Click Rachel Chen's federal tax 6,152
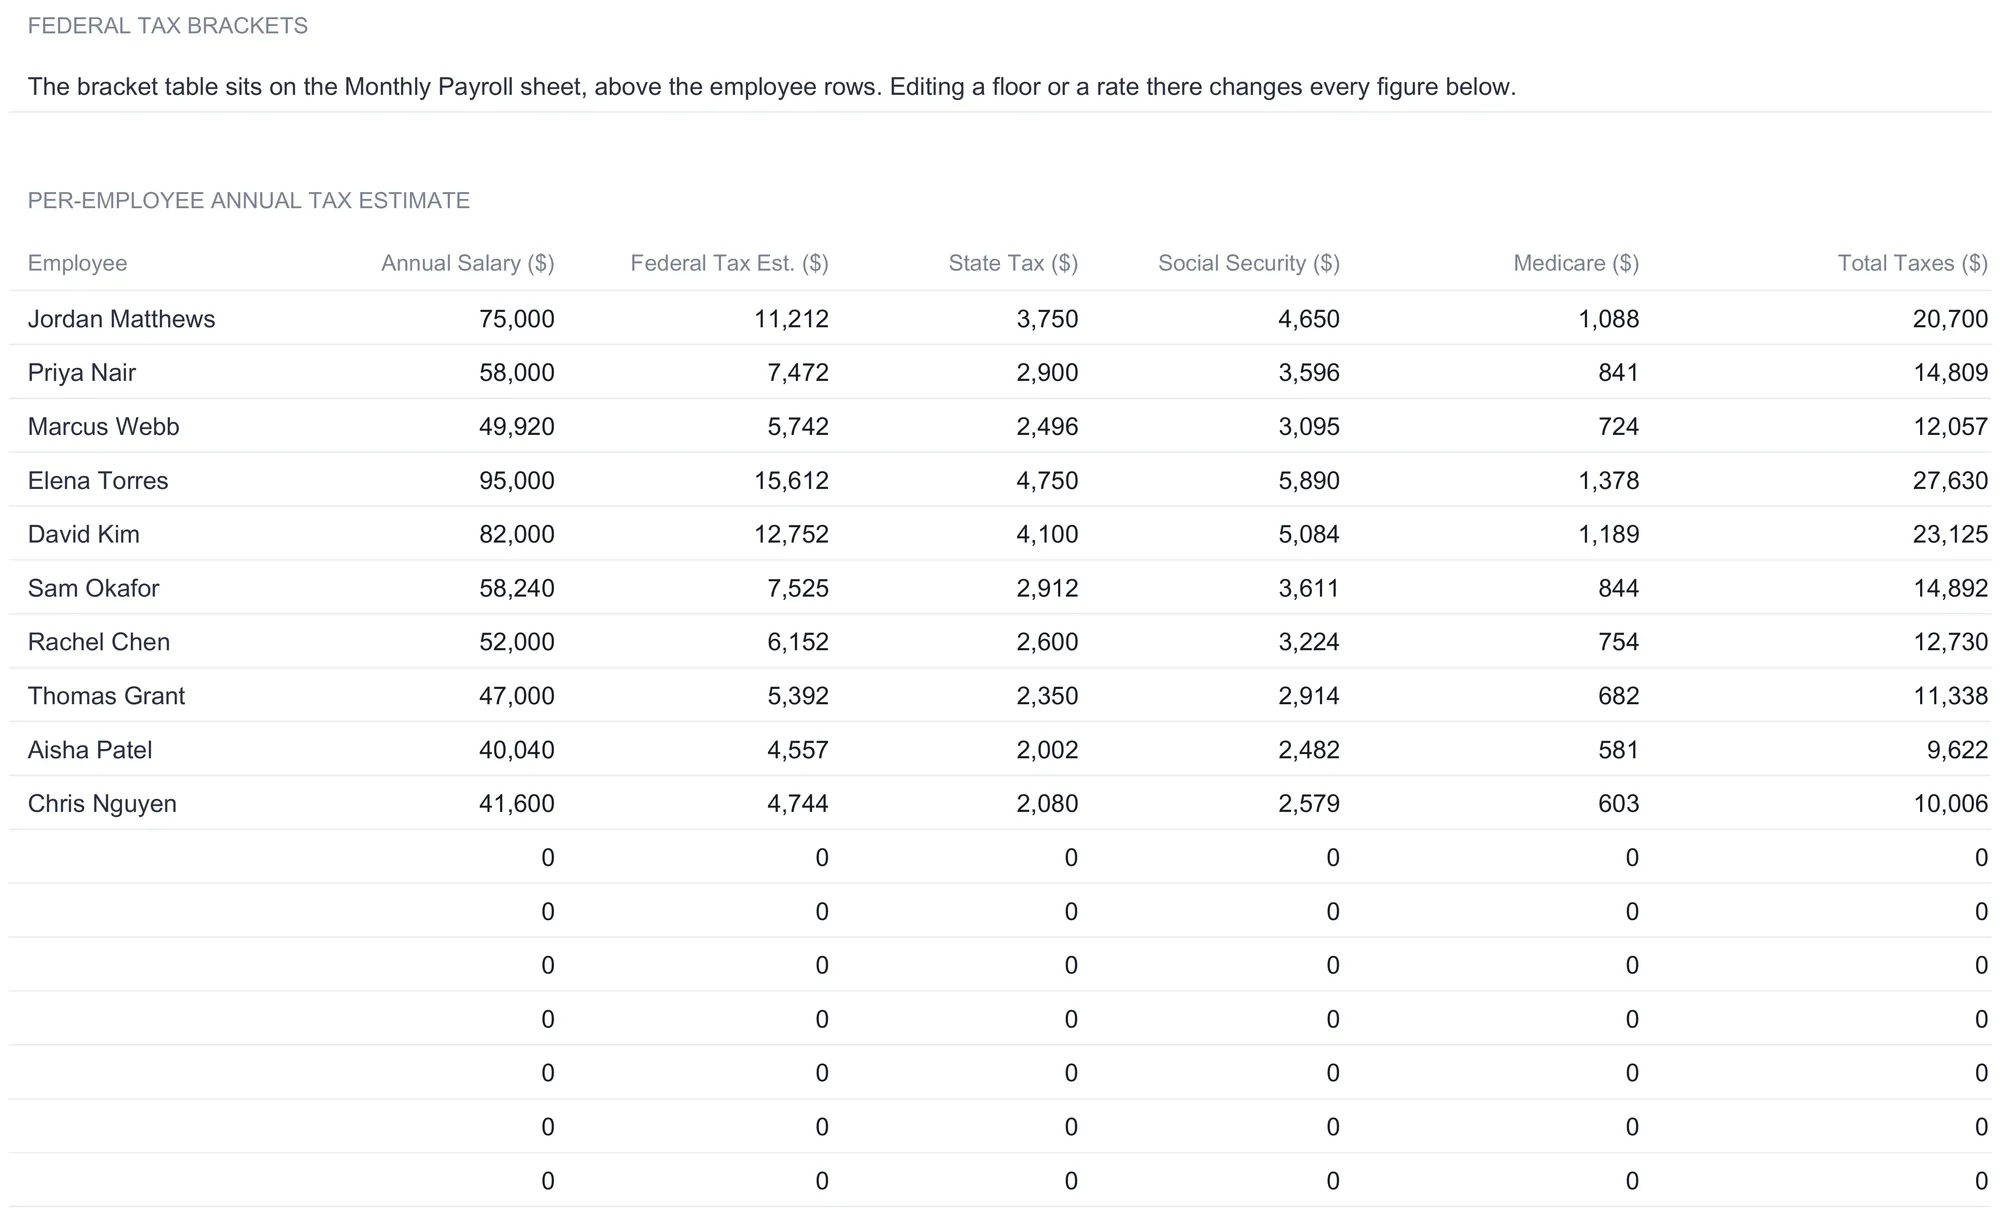Image resolution: width=2000 pixels, height=1216 pixels. tap(798, 642)
